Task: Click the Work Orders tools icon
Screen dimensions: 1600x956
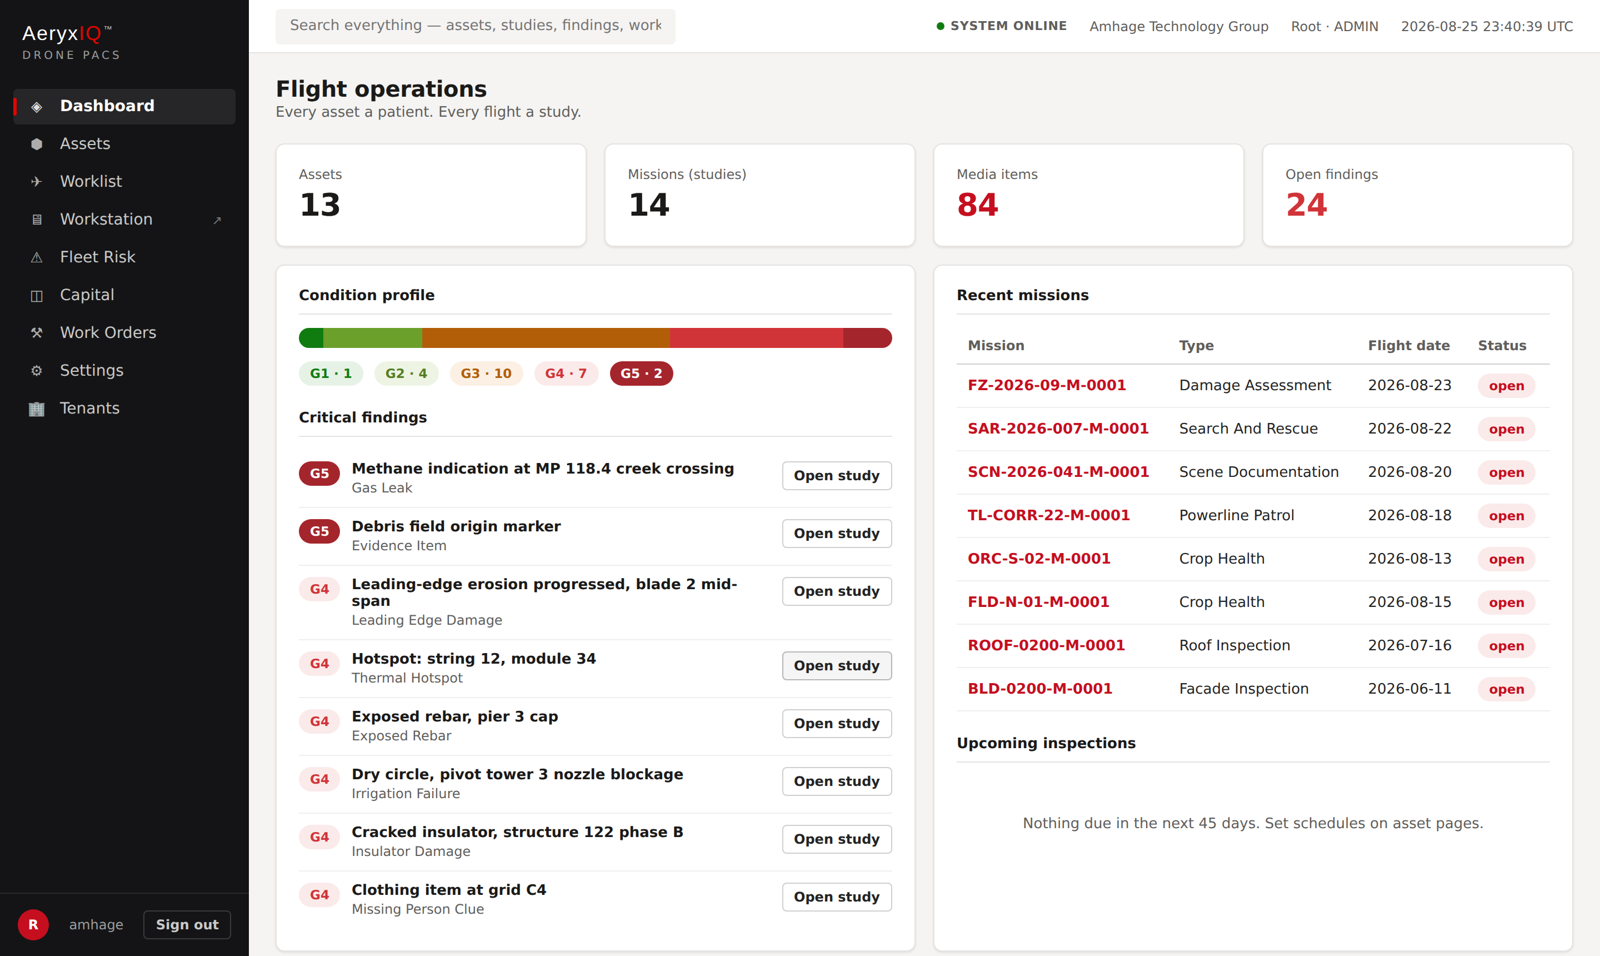Action: pyautogui.click(x=37, y=333)
